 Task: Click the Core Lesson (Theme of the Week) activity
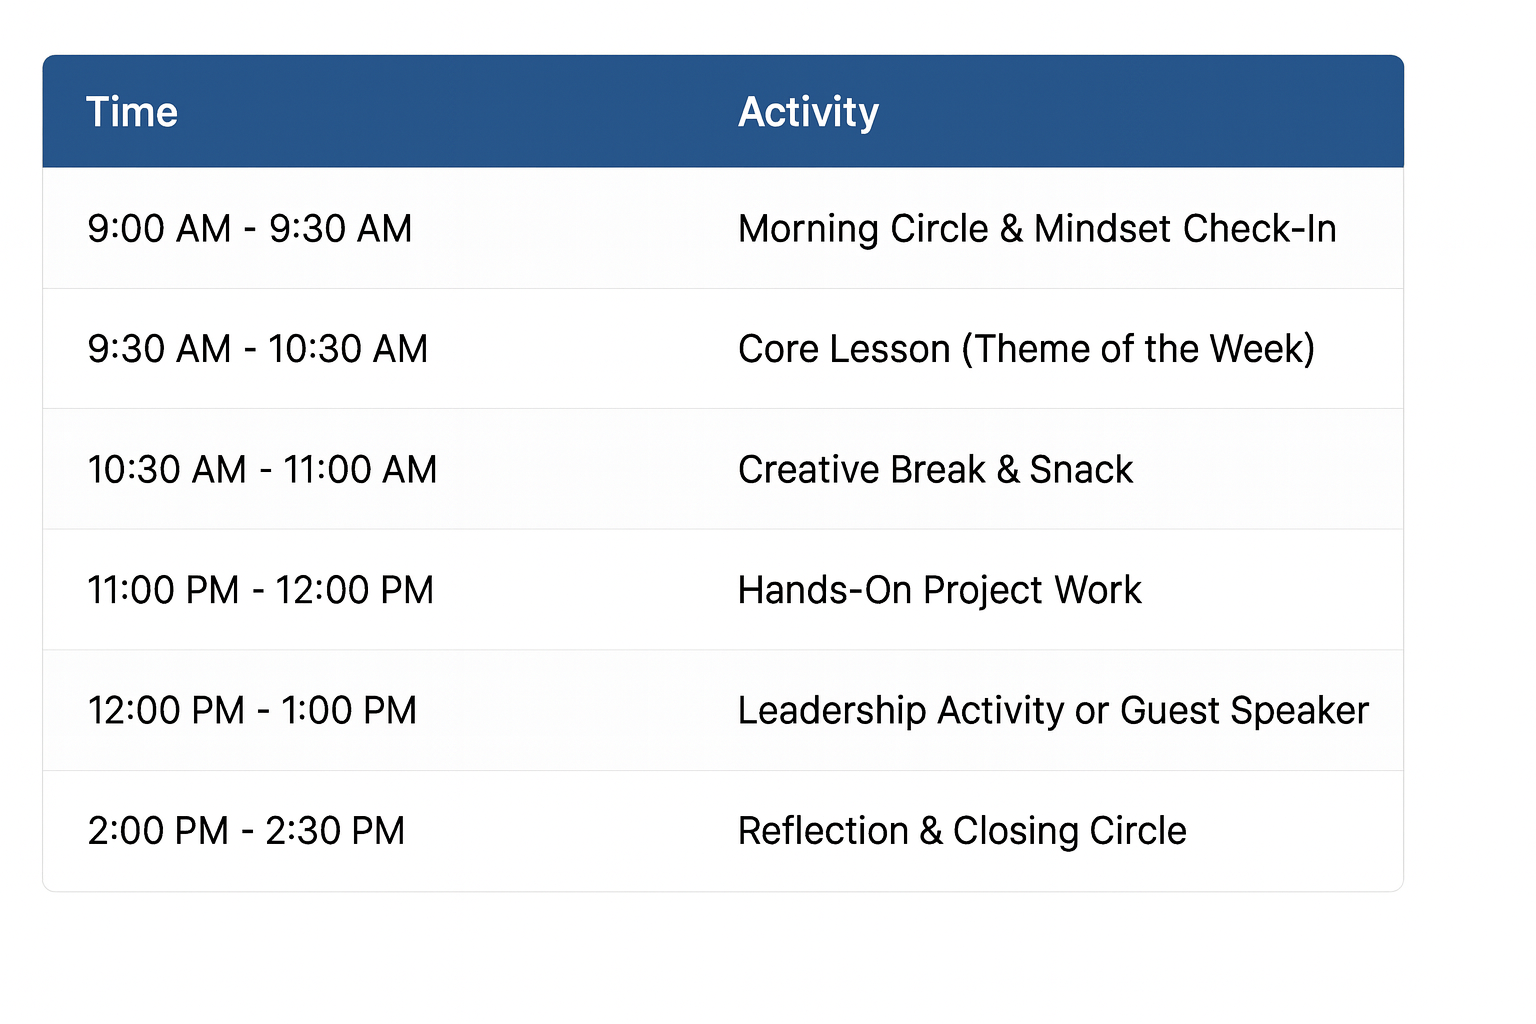pyautogui.click(x=1026, y=349)
